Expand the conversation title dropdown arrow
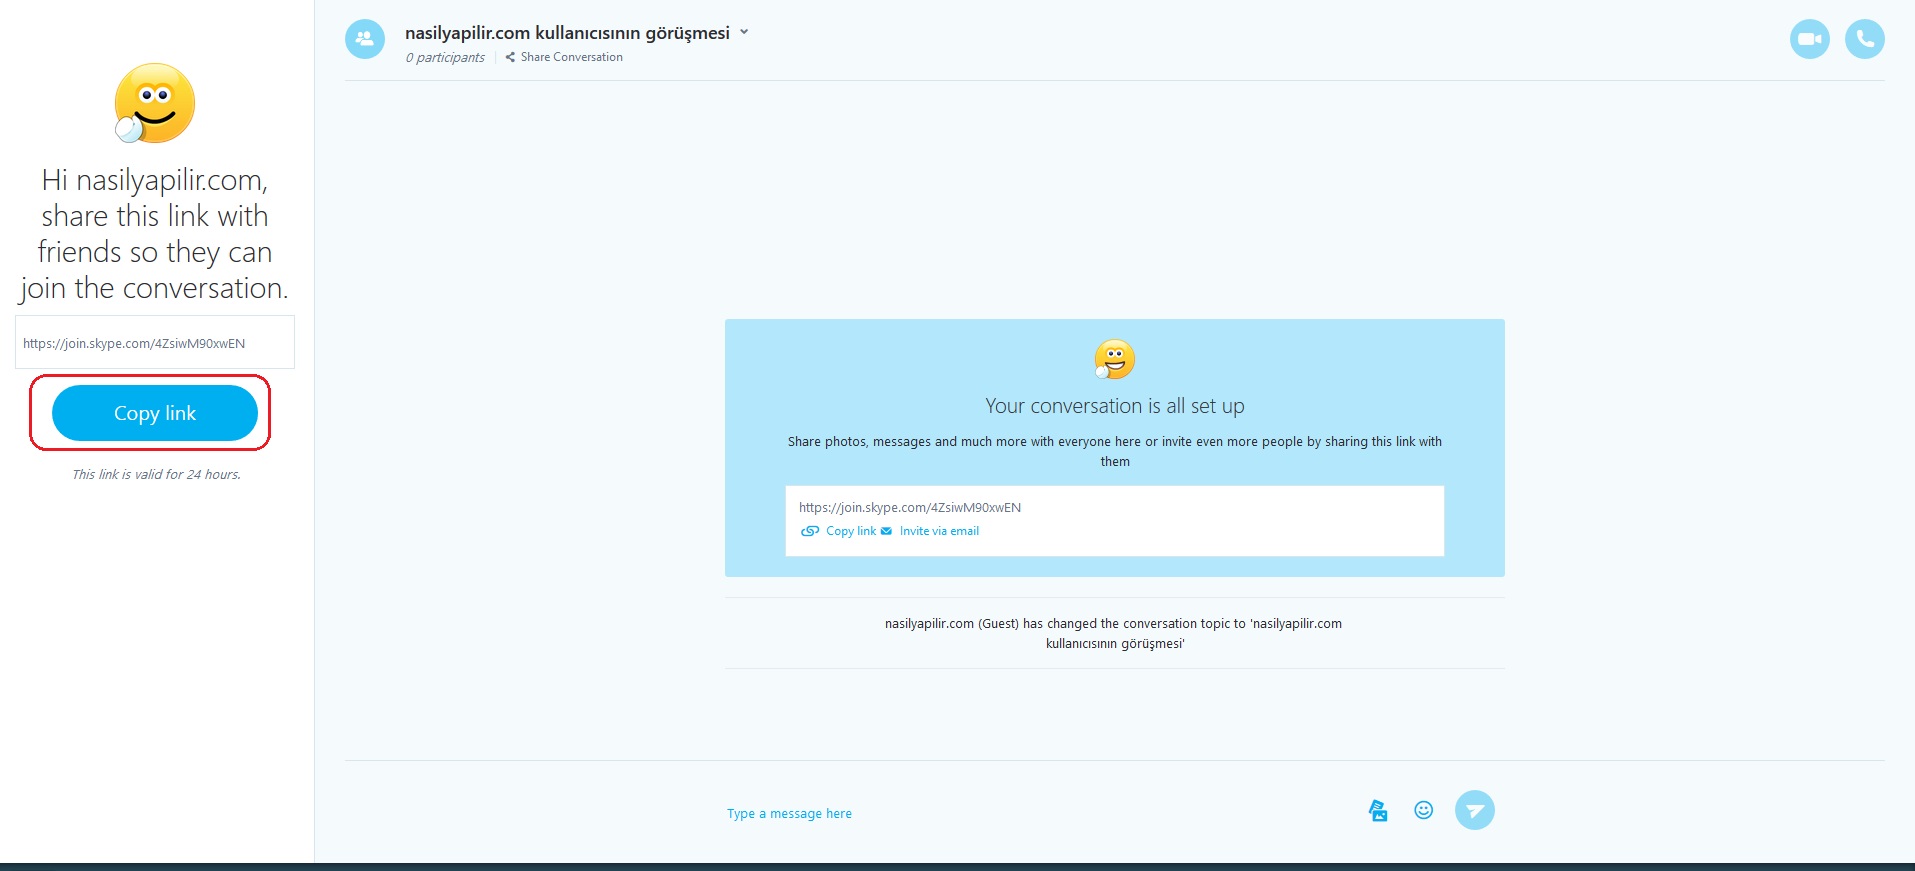Image resolution: width=1915 pixels, height=871 pixels. click(744, 32)
